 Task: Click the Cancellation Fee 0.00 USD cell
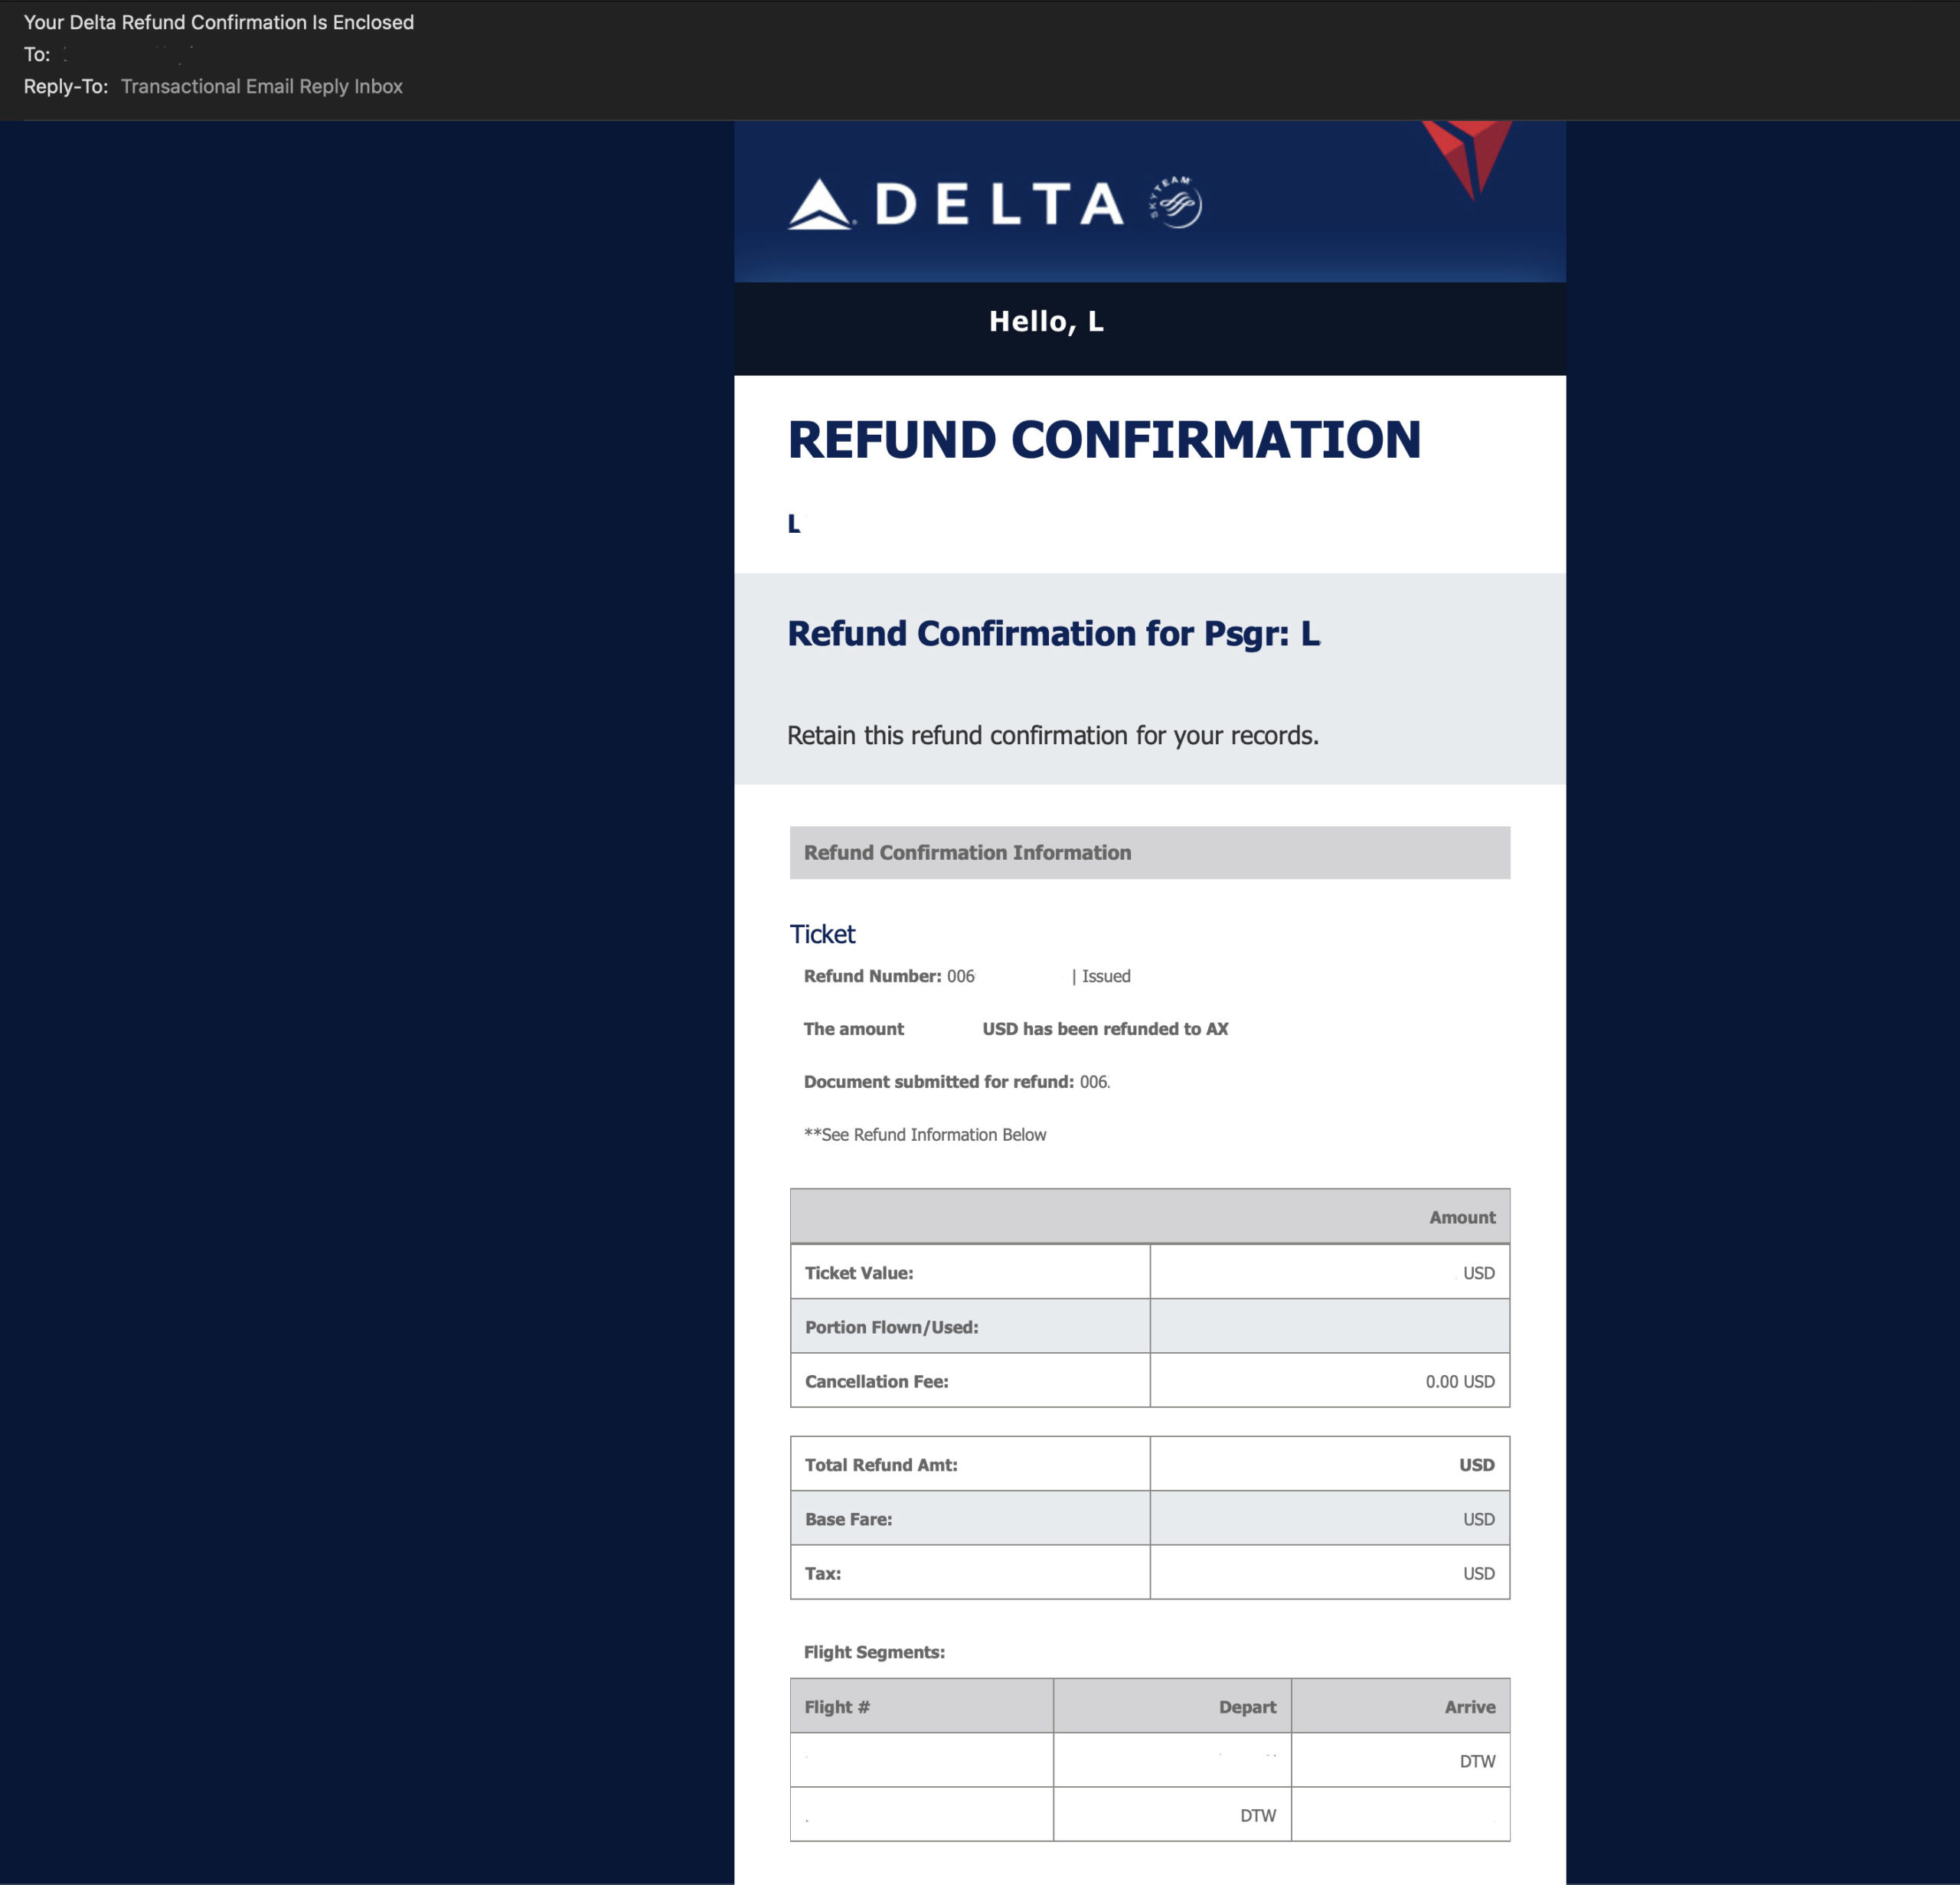pyautogui.click(x=1459, y=1381)
